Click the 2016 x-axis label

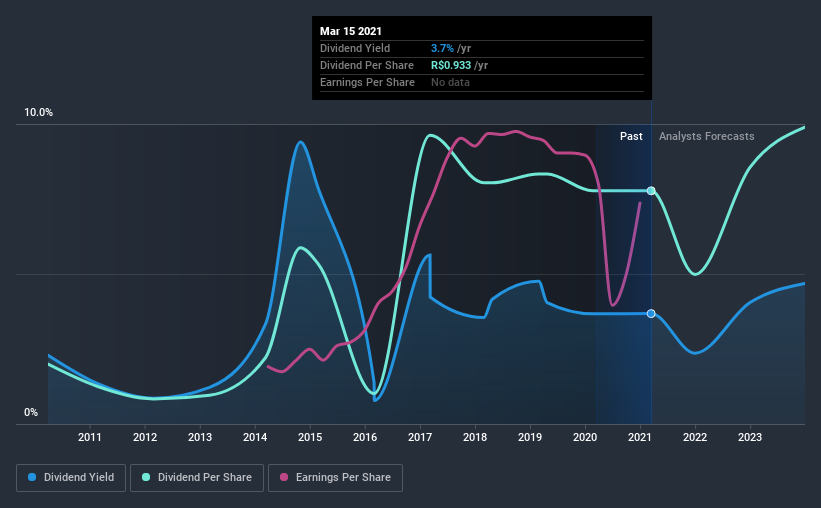[365, 437]
